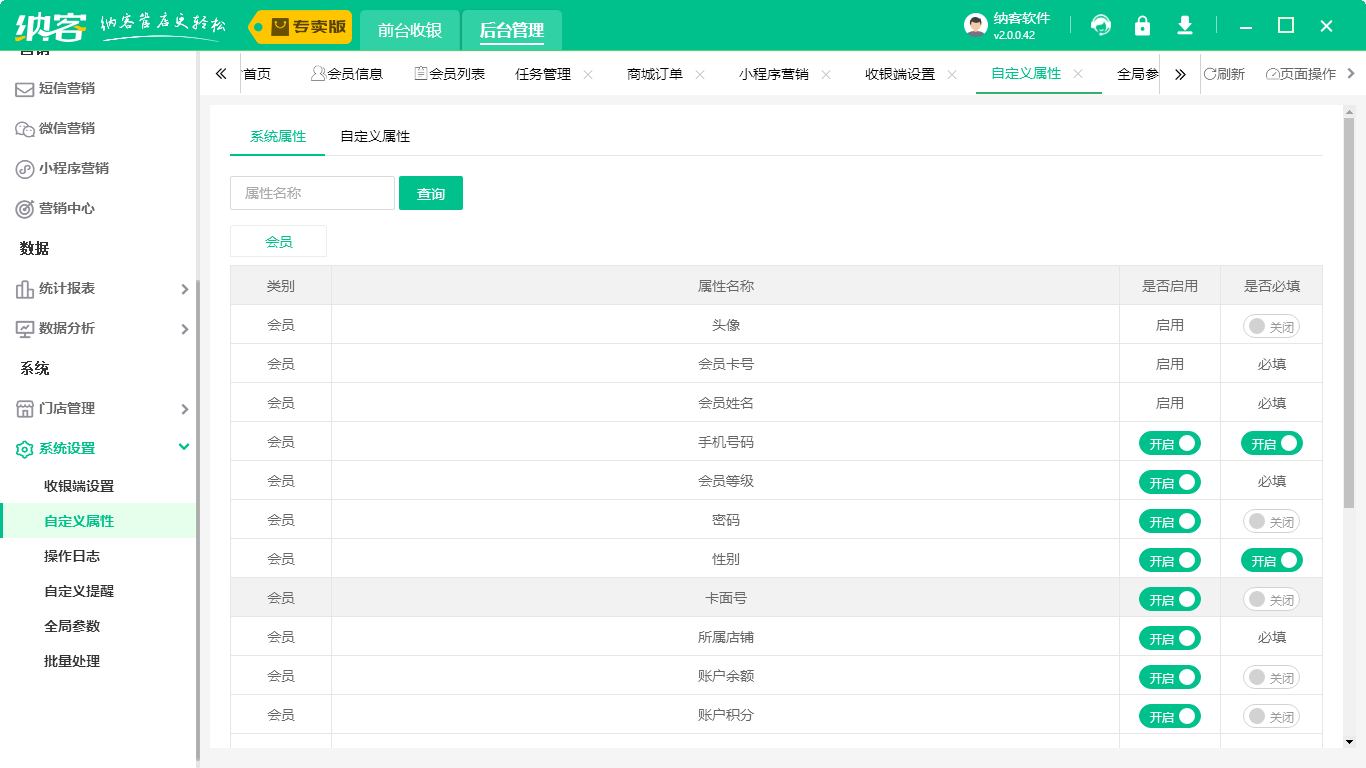Image resolution: width=1366 pixels, height=768 pixels.
Task: Select the 系统属性 sub-tab
Action: coord(278,136)
